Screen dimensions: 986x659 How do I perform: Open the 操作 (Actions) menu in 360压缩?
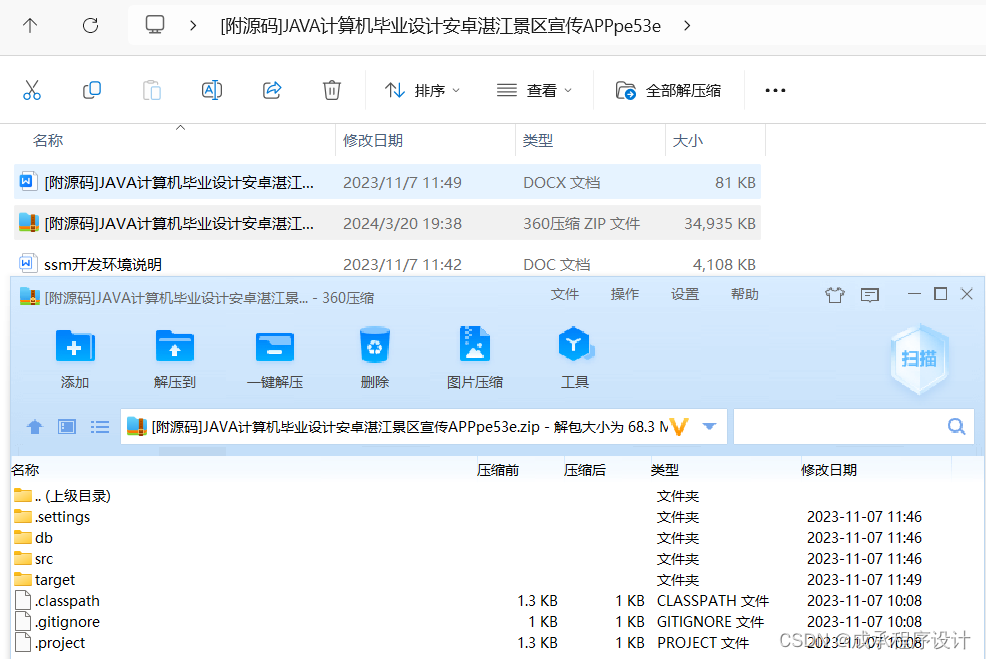[x=624, y=294]
